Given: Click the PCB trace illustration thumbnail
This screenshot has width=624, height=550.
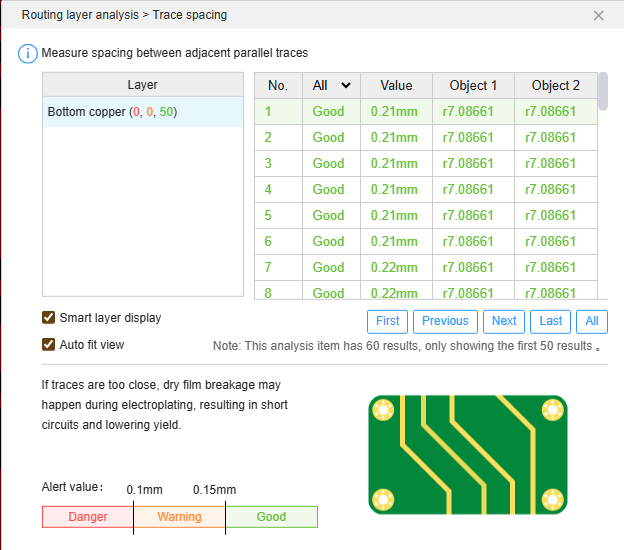Looking at the screenshot, I should coord(467,454).
